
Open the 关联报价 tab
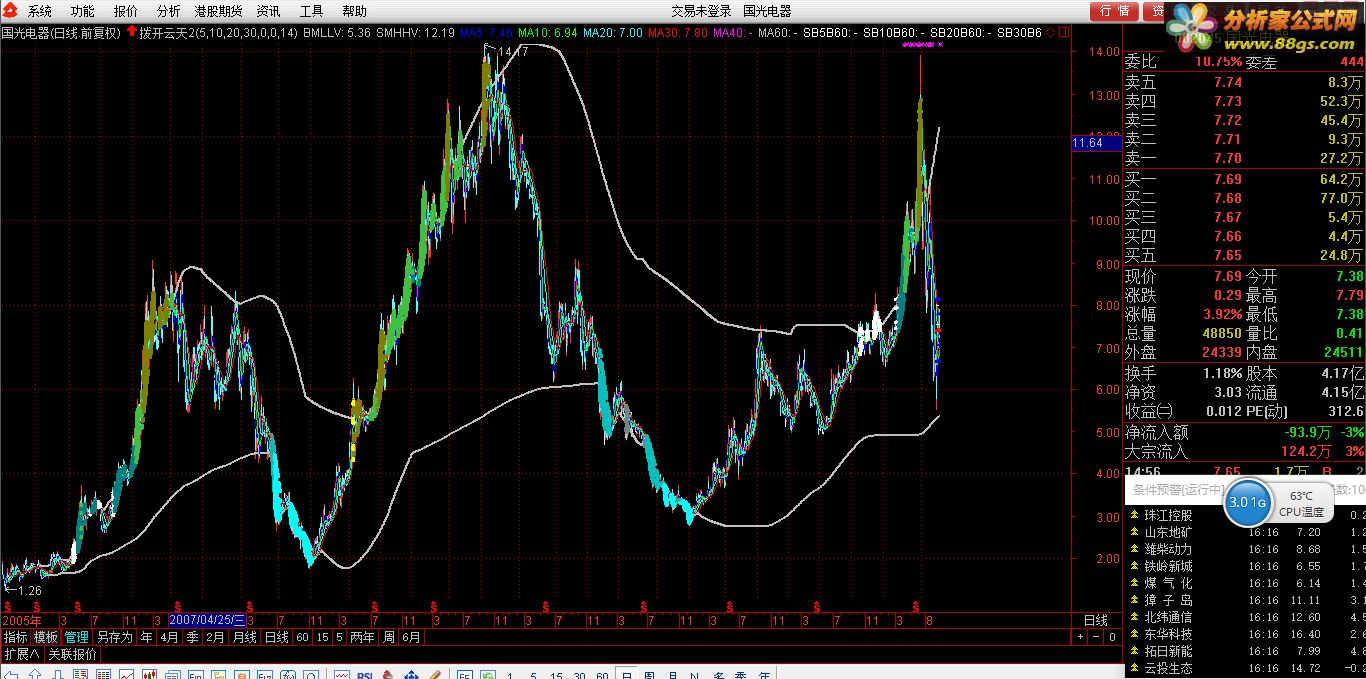point(73,655)
